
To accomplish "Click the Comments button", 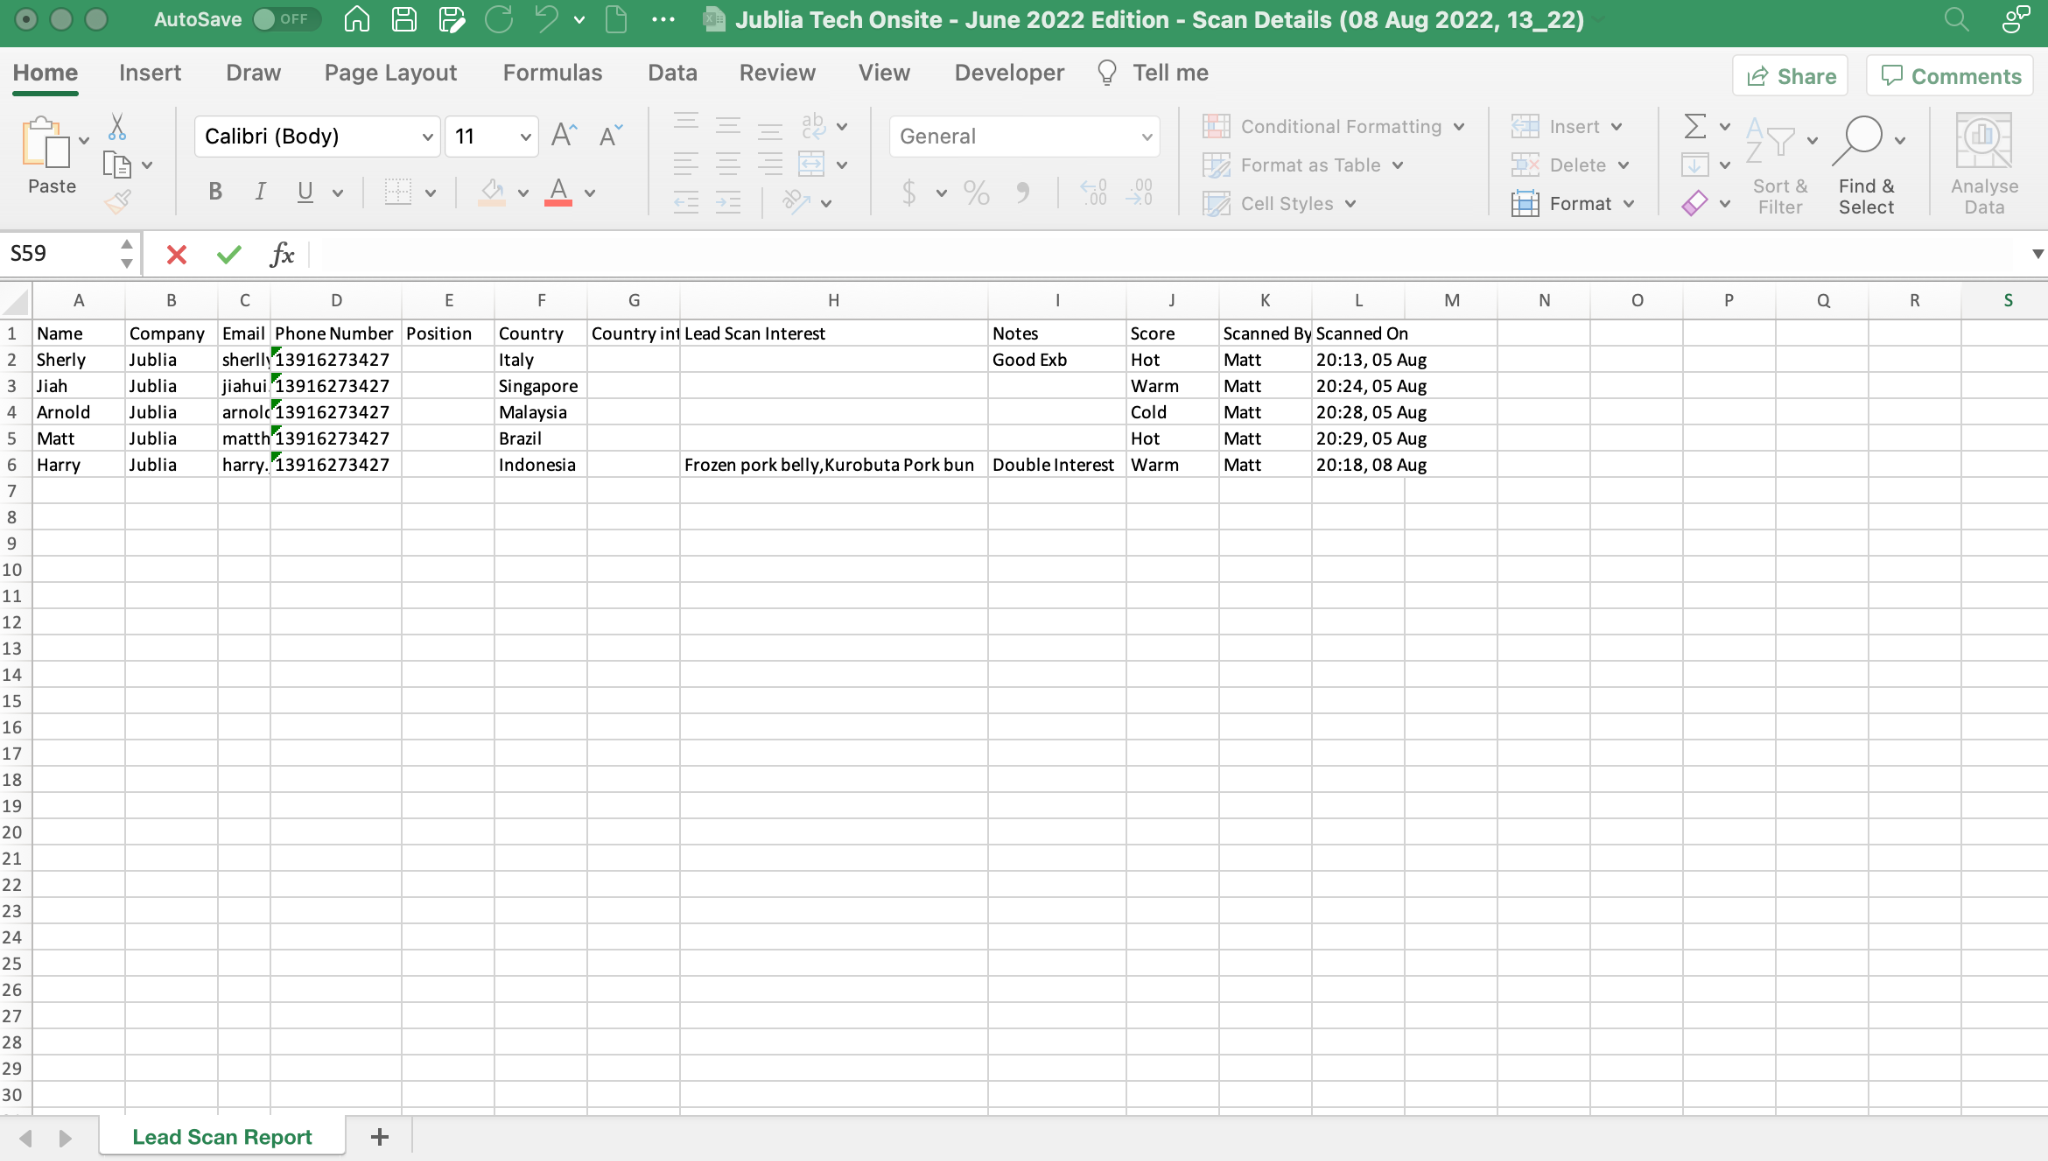I will (1950, 76).
